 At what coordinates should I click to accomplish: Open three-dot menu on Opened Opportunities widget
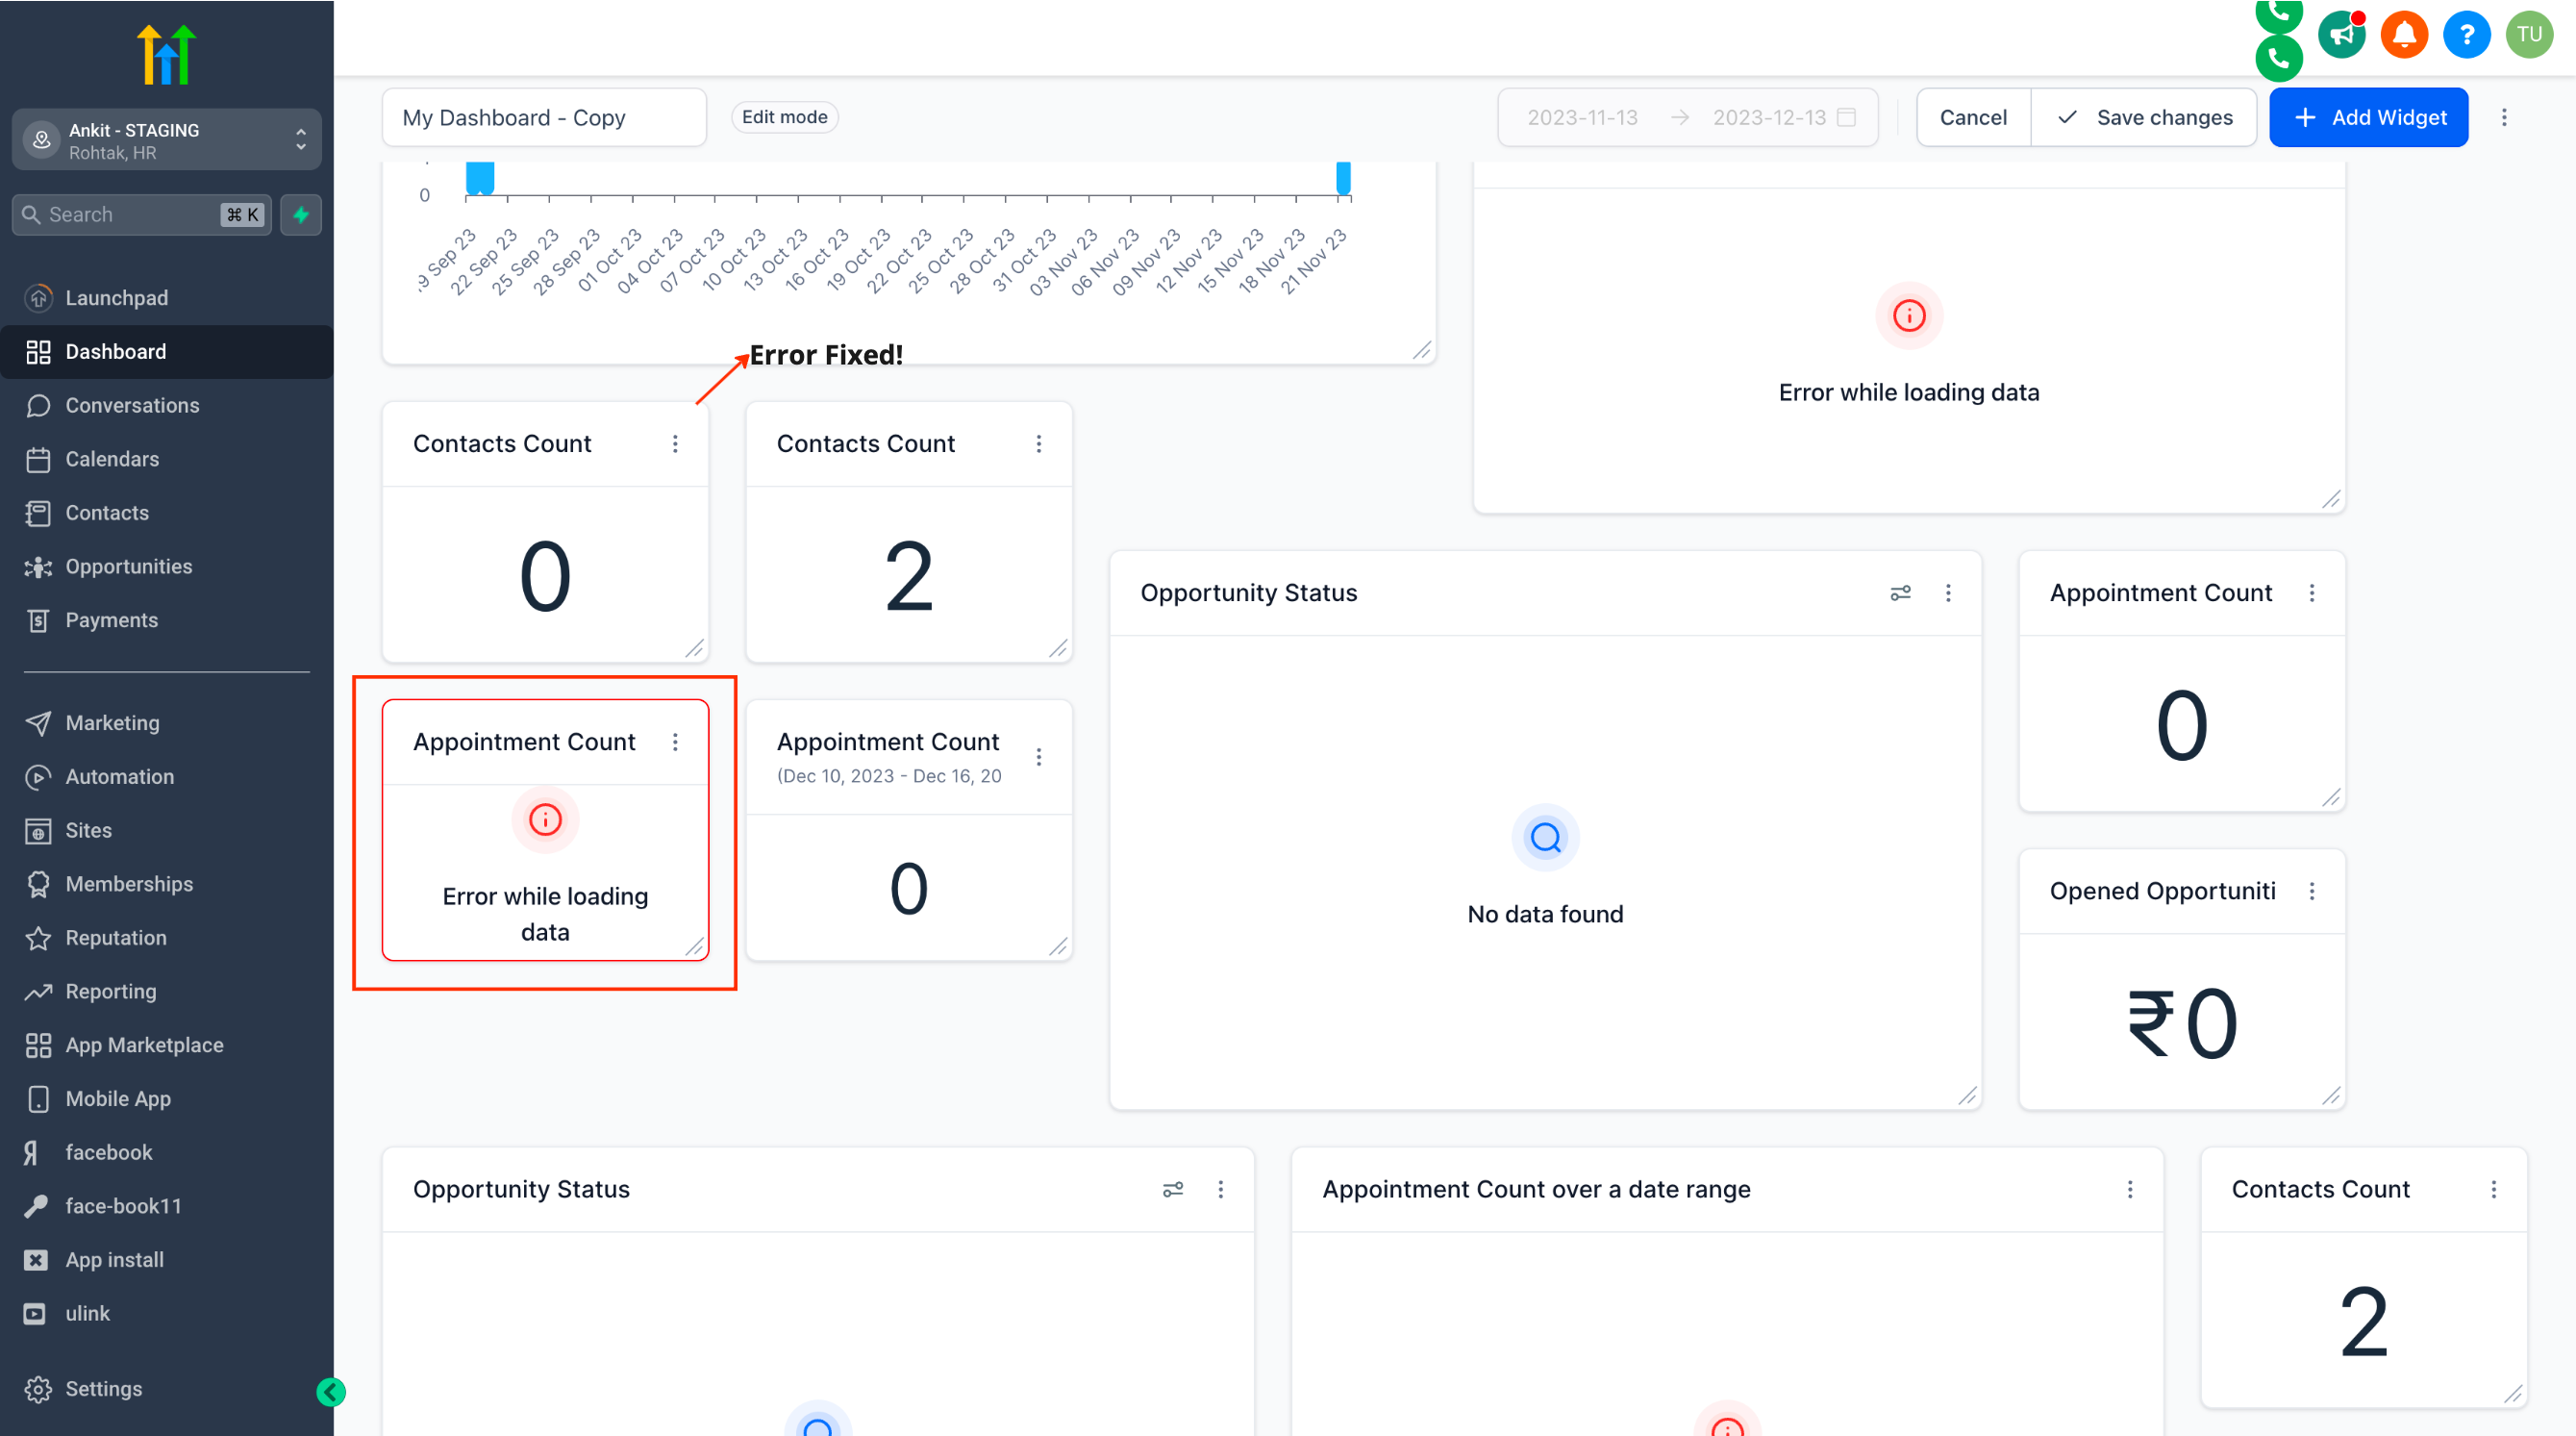[2311, 891]
